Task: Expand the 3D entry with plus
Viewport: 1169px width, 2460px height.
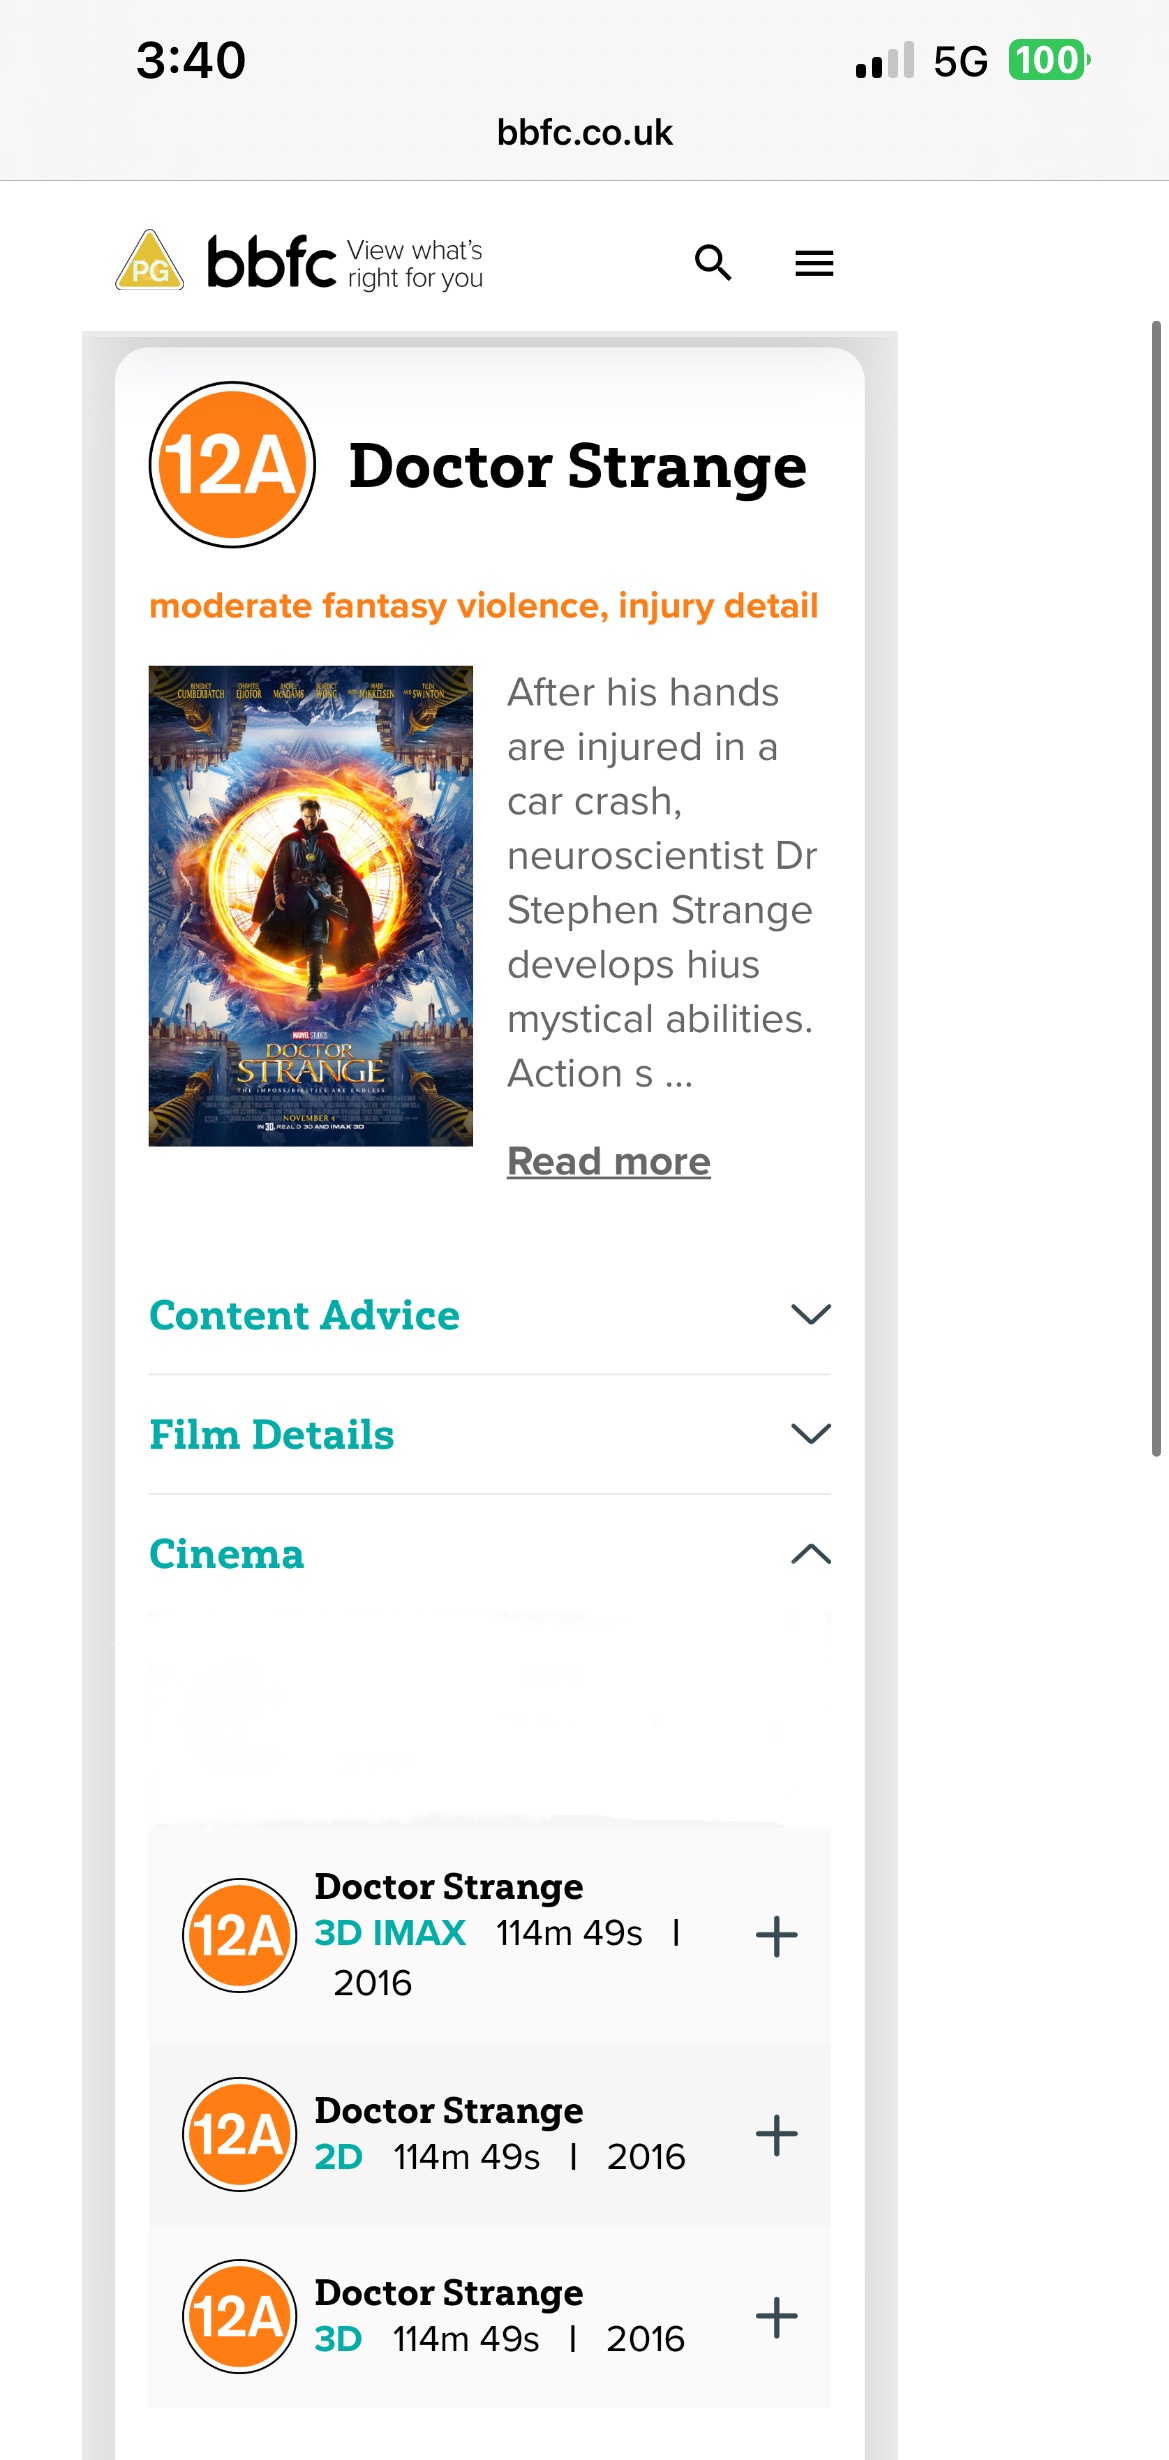Action: tap(777, 2317)
